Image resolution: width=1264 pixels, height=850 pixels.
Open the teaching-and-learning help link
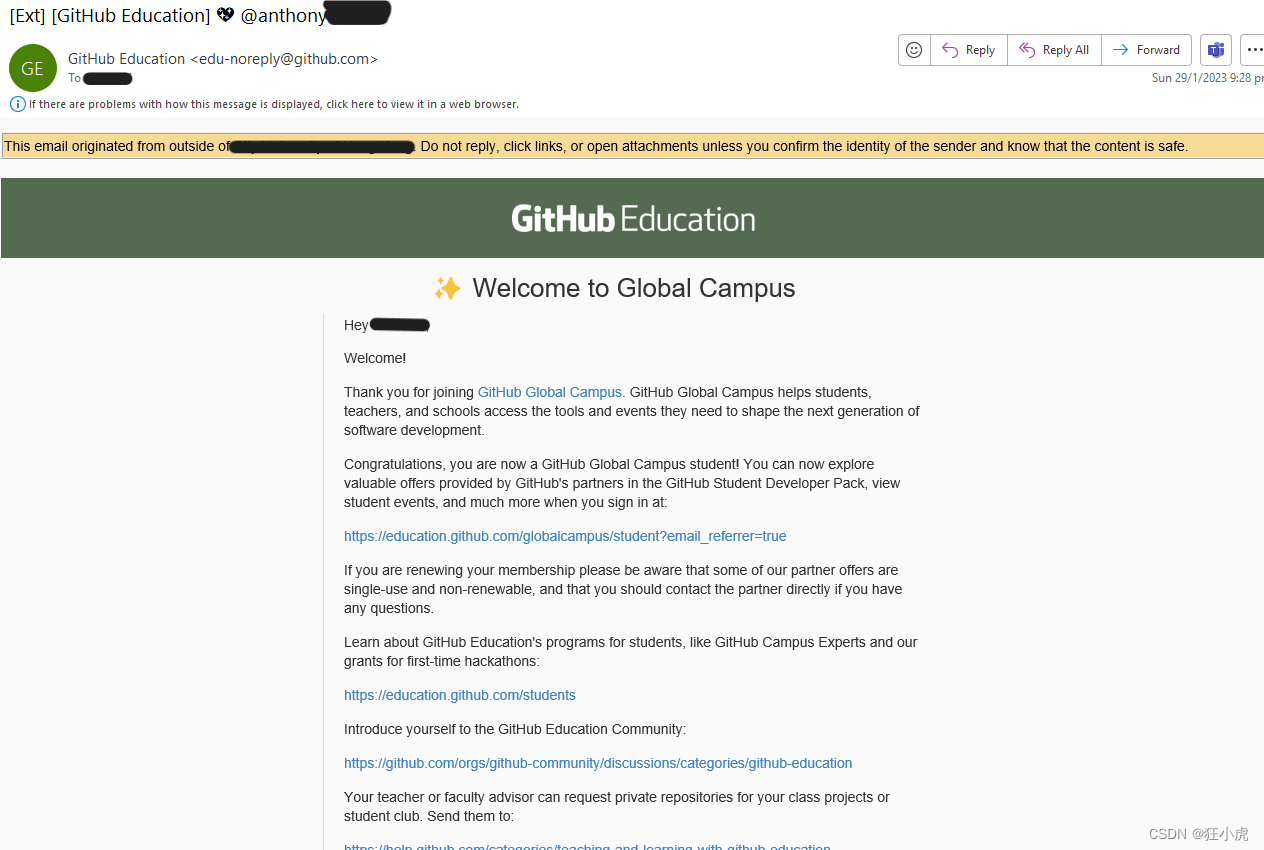[x=587, y=847]
